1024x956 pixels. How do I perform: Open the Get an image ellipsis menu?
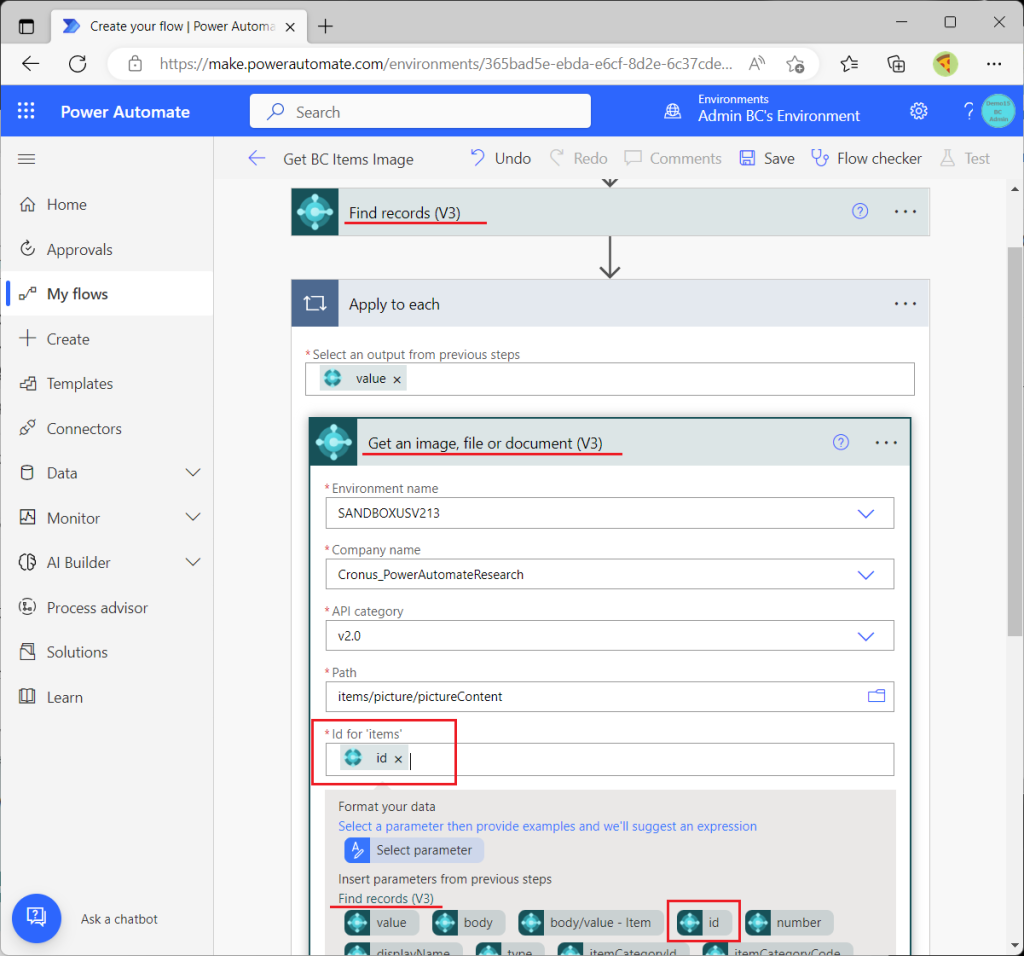886,442
